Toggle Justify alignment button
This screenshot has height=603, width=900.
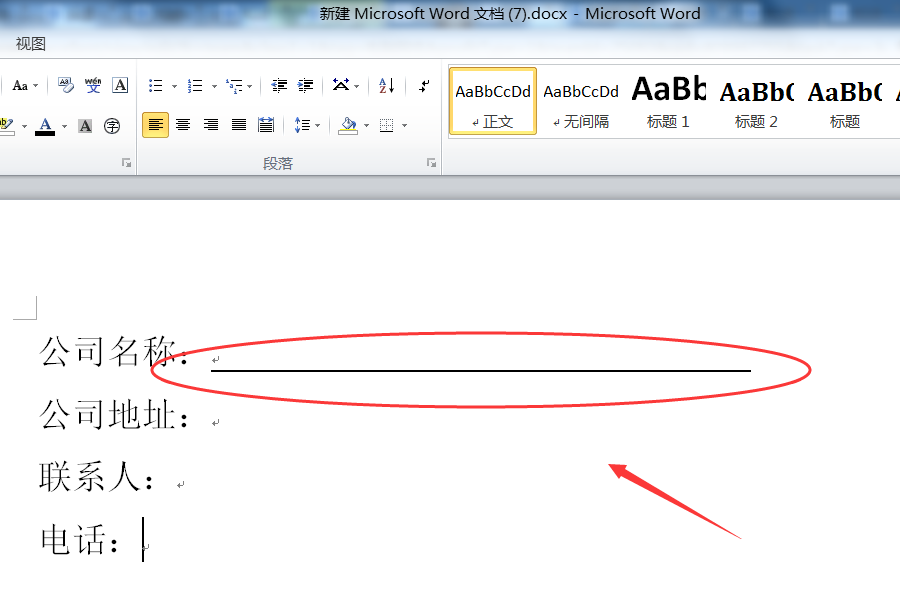tap(238, 125)
